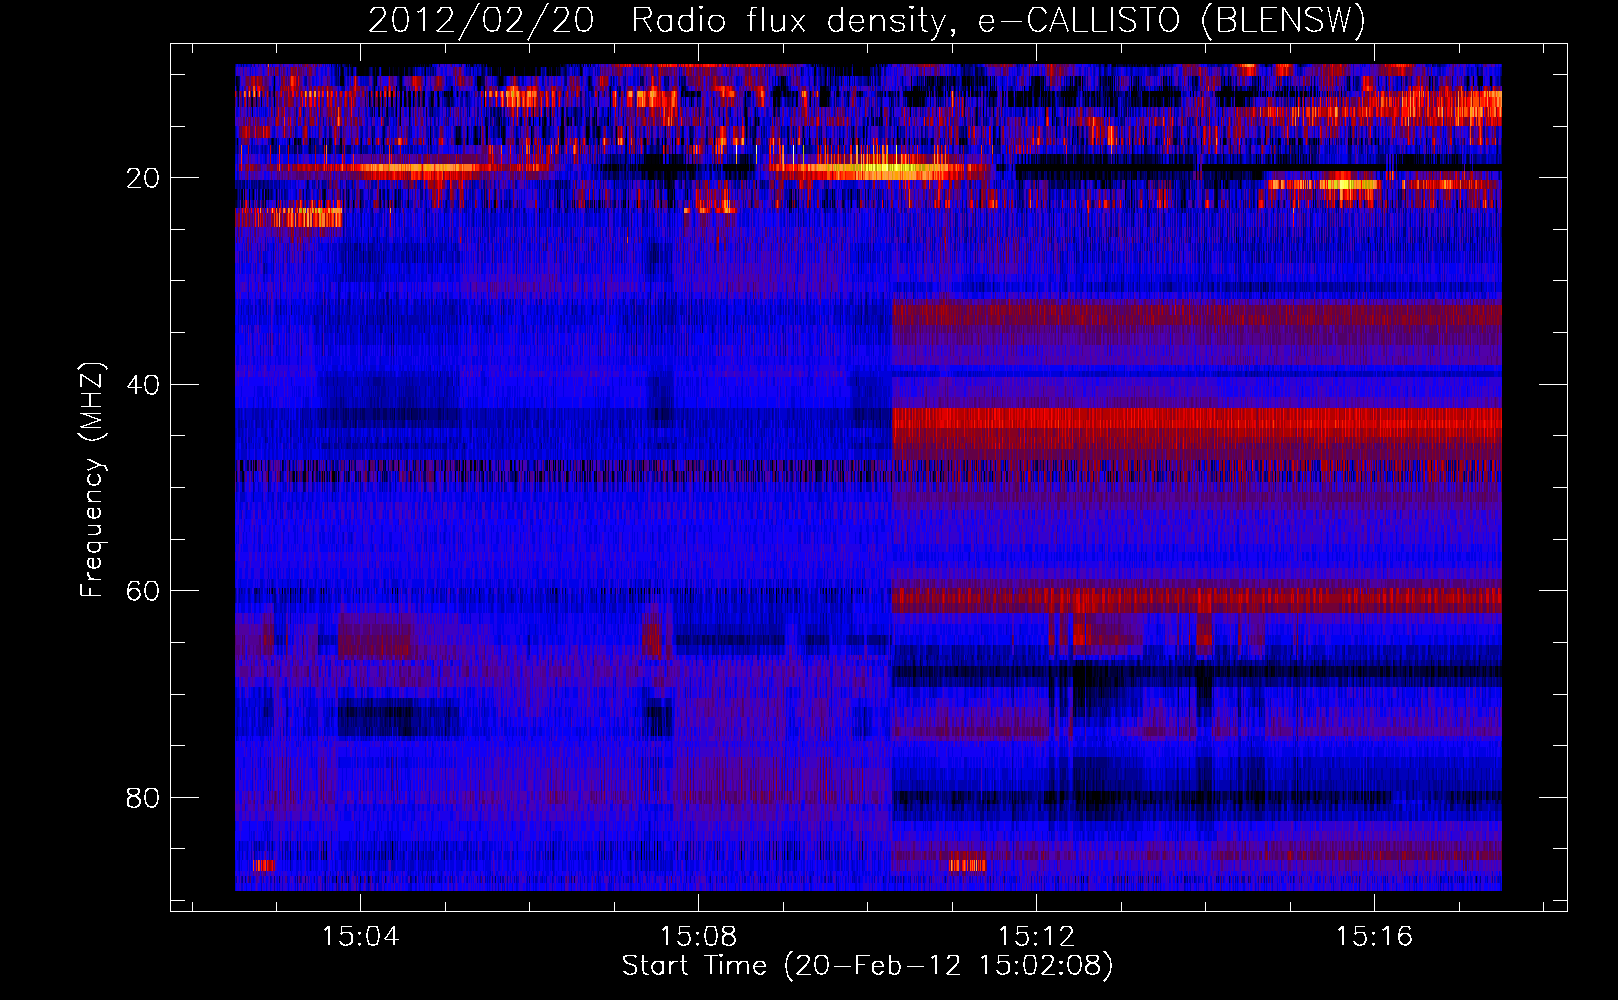This screenshot has height=1000, width=1618.
Task: Click the 40 MHz frequency tick label
Action: 143,385
